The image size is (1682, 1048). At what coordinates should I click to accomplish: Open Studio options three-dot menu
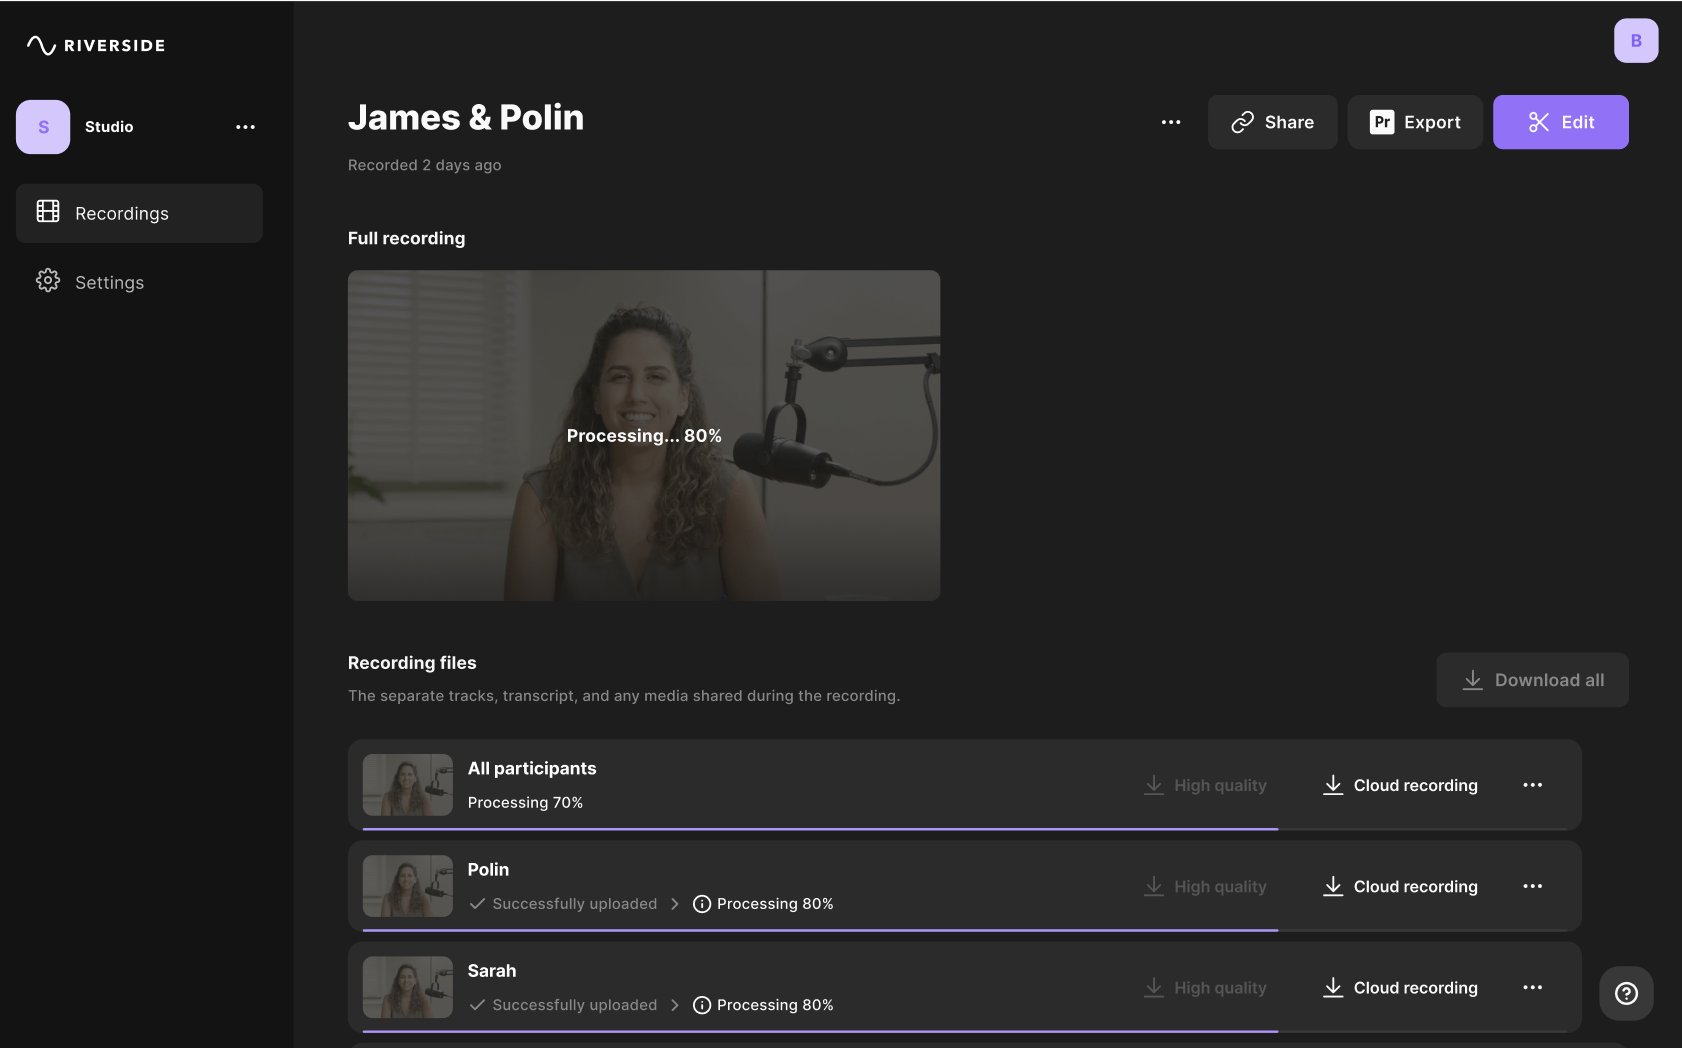245,127
